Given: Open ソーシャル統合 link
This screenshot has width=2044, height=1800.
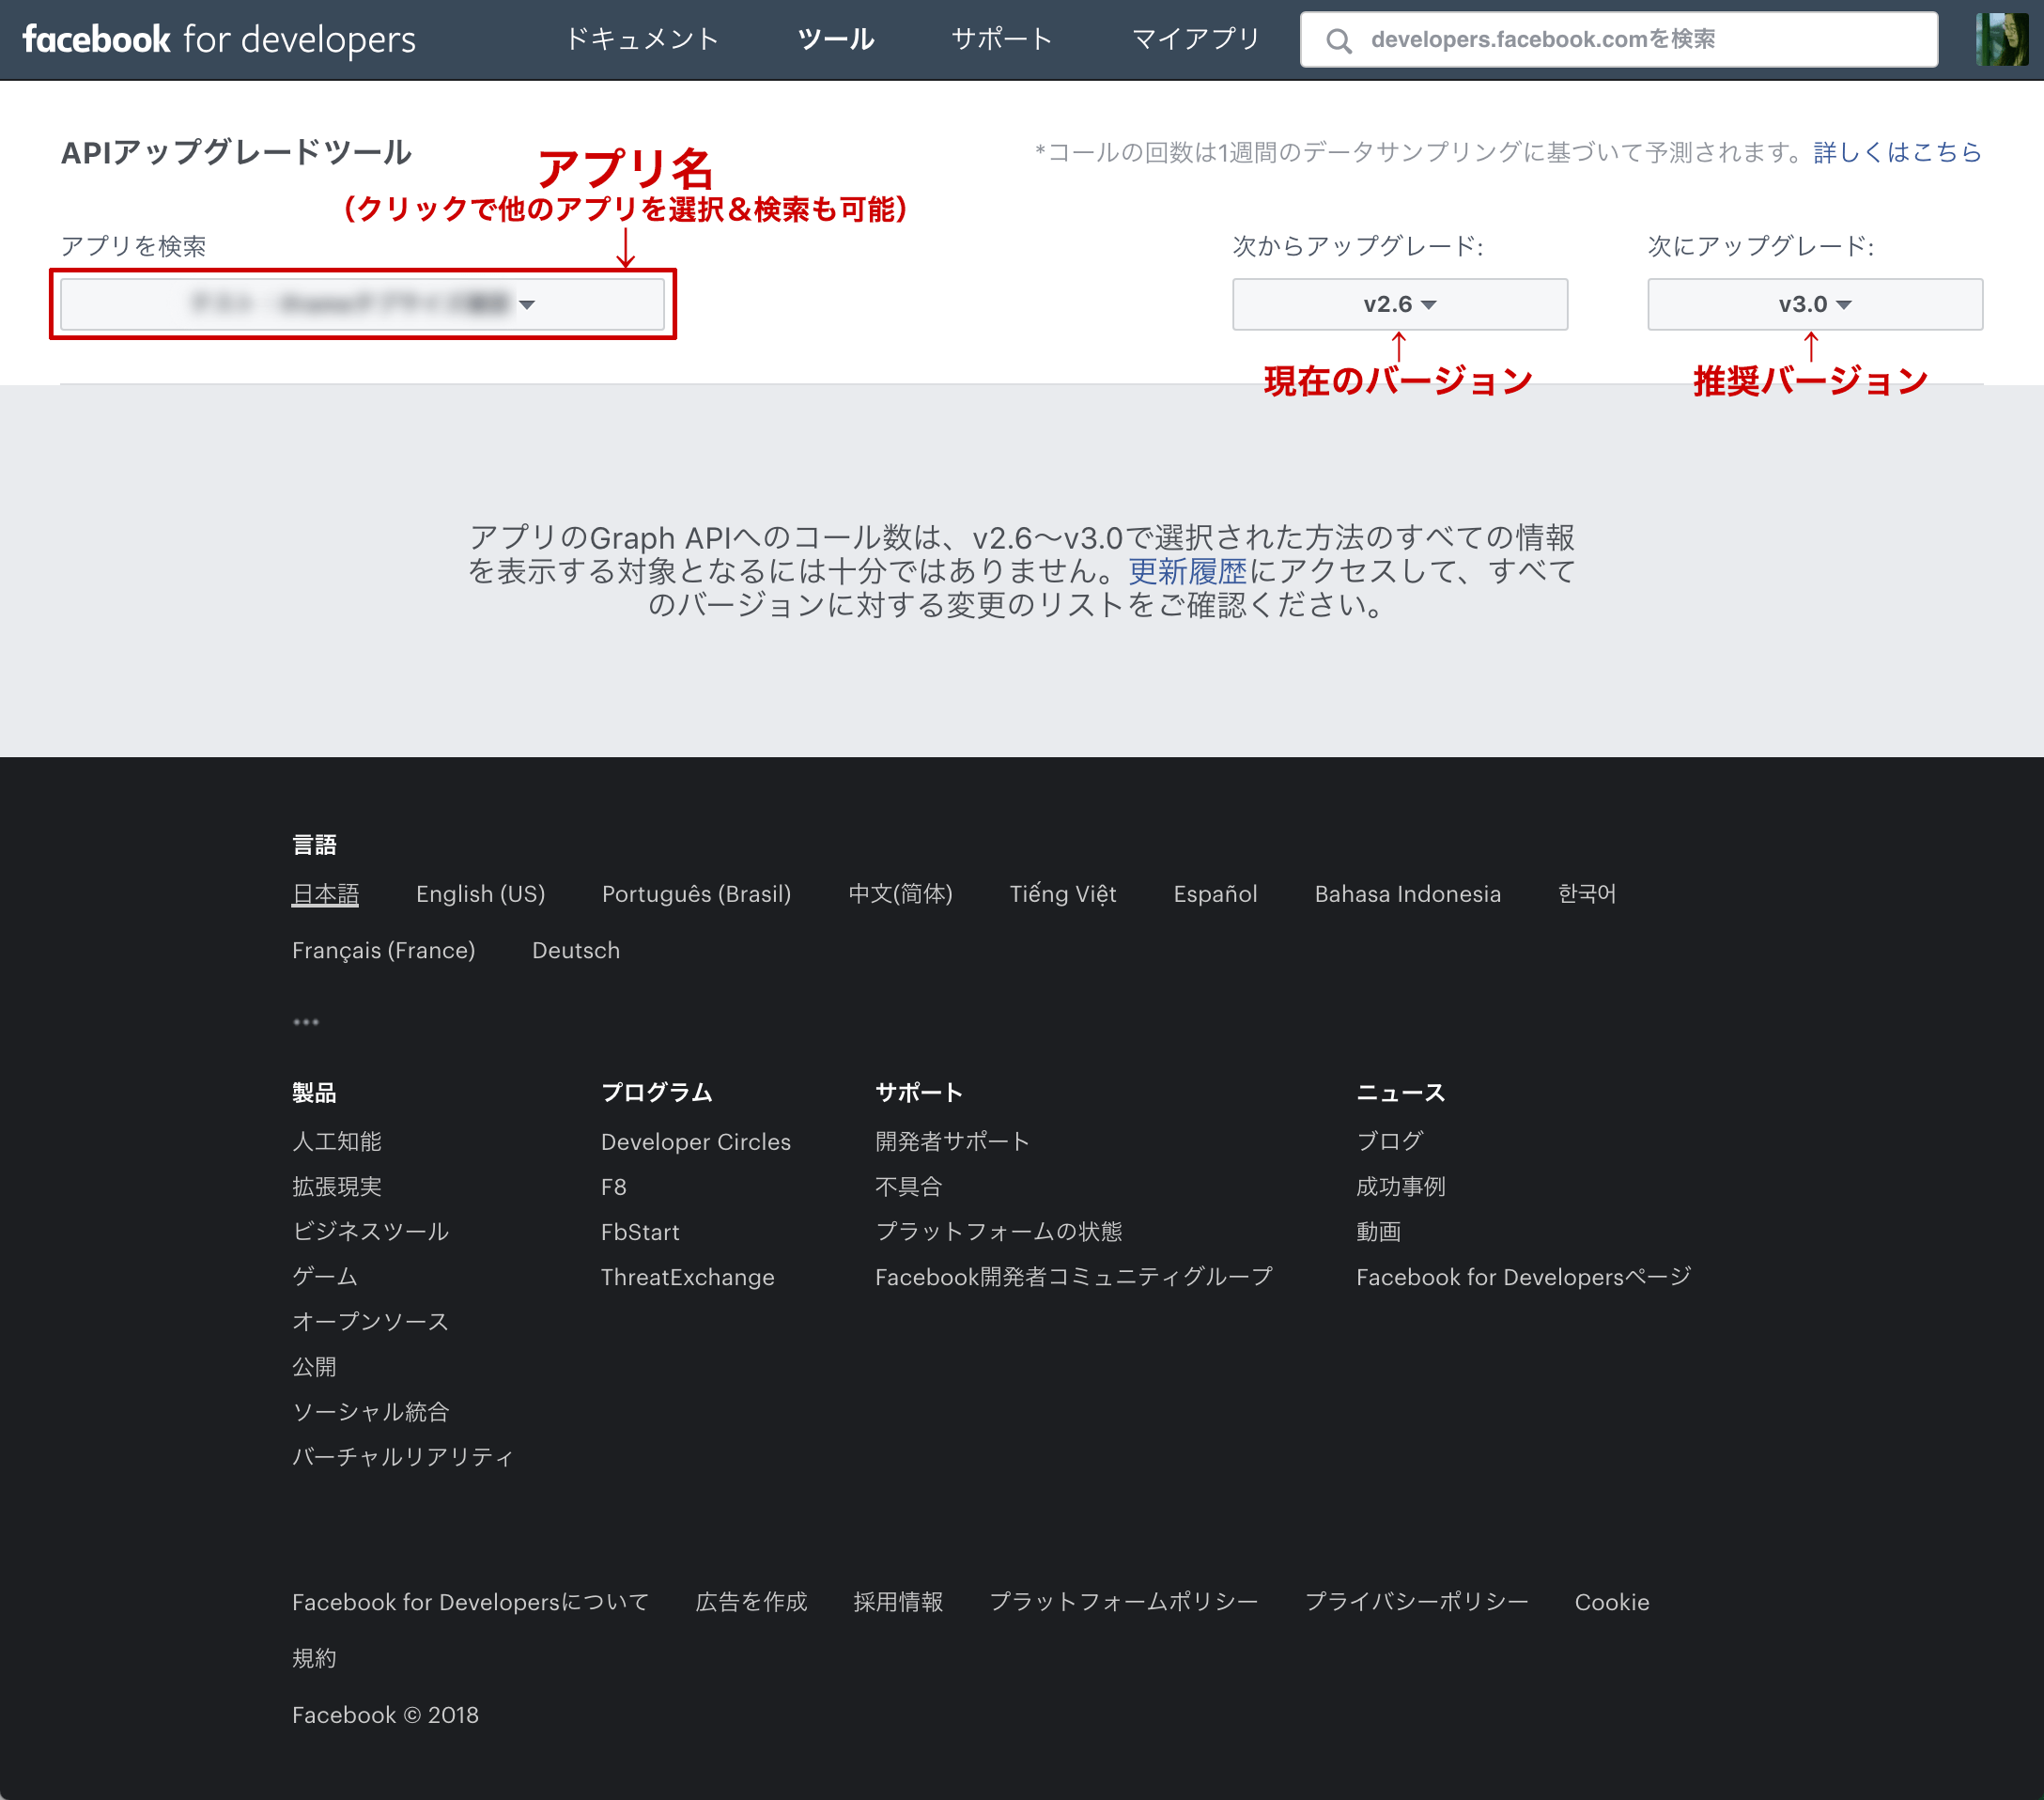Looking at the screenshot, I should pyautogui.click(x=370, y=1411).
